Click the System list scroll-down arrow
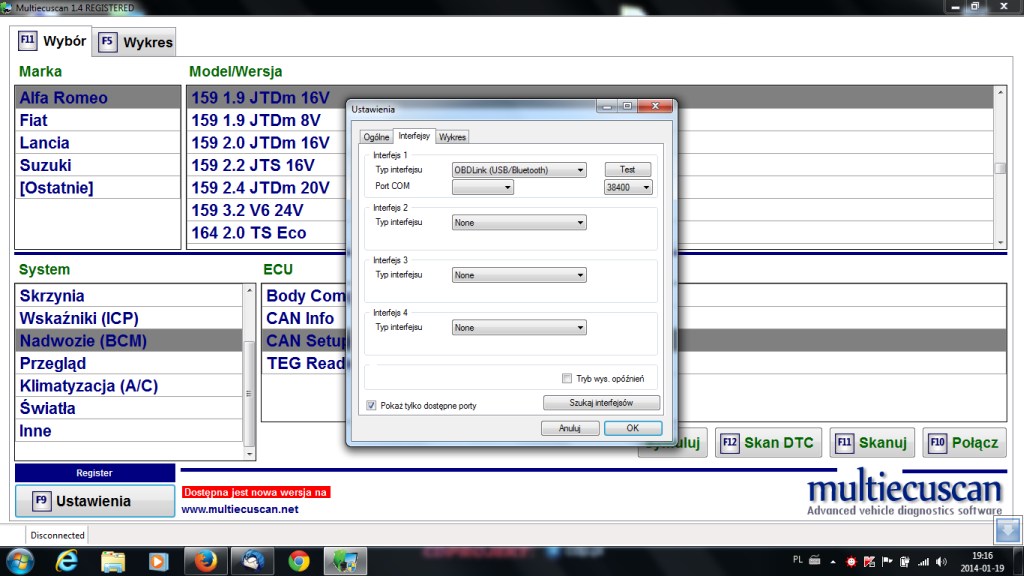The width and height of the screenshot is (1024, 576). (249, 453)
